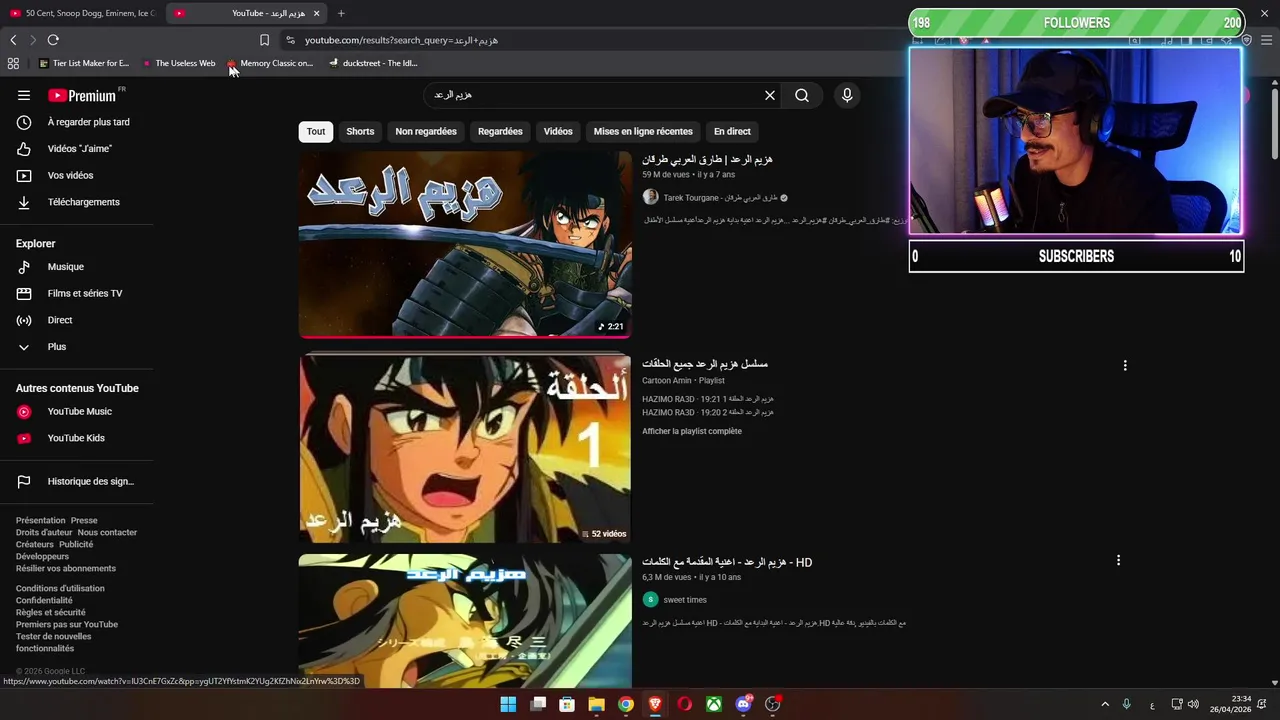Screen dimensions: 1280x720
Task: Open OBS Studio from the taskbar
Action: coord(773,704)
